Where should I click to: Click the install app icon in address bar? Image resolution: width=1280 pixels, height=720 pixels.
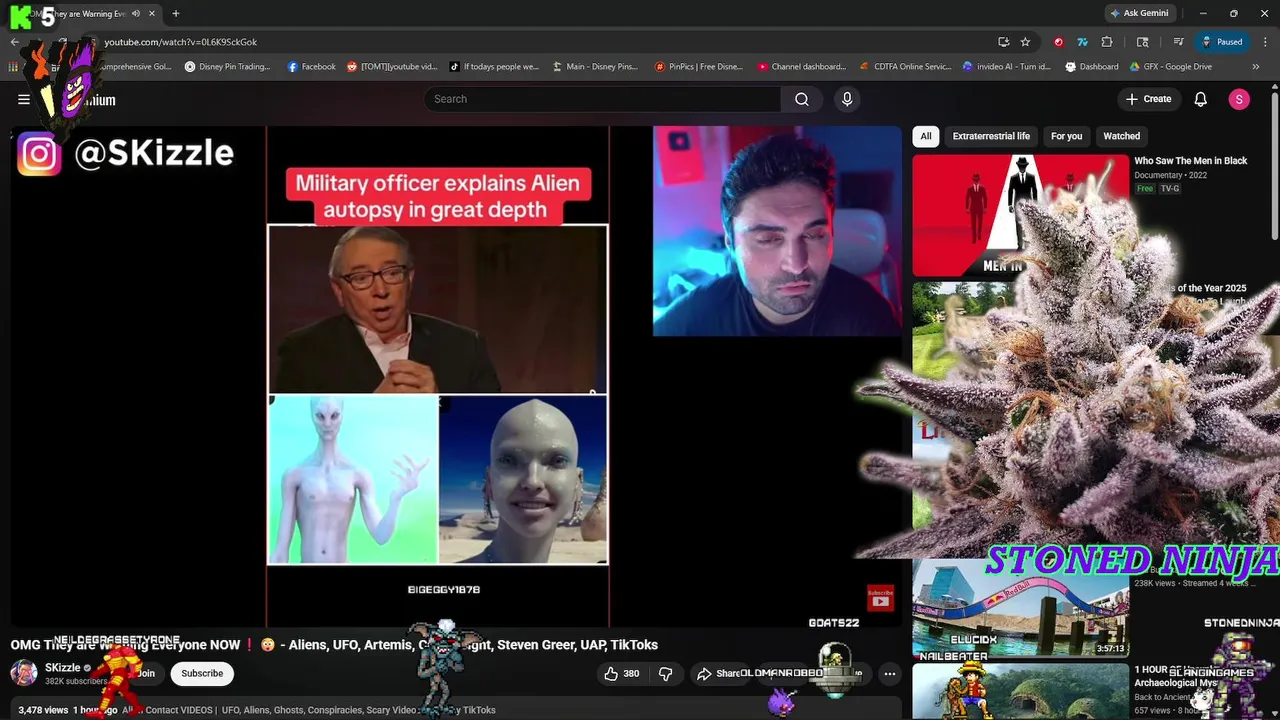(1003, 42)
